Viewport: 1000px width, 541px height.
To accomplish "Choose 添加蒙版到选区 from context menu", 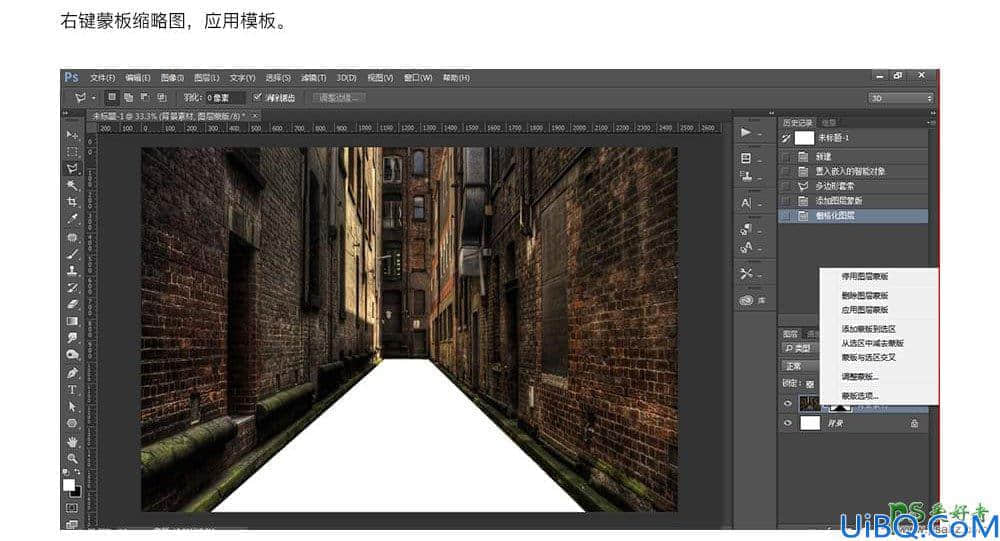I will (x=869, y=329).
